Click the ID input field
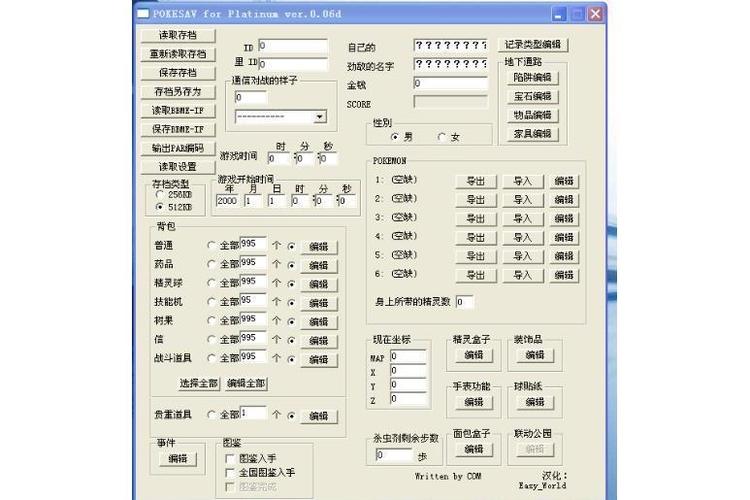The width and height of the screenshot is (750, 500). coord(293,46)
